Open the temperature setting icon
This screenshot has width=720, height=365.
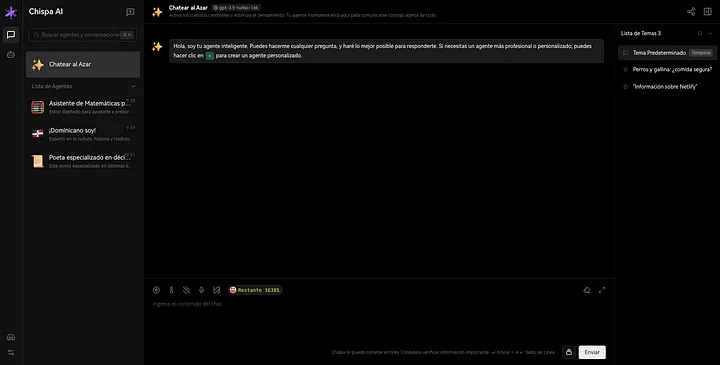[171, 290]
